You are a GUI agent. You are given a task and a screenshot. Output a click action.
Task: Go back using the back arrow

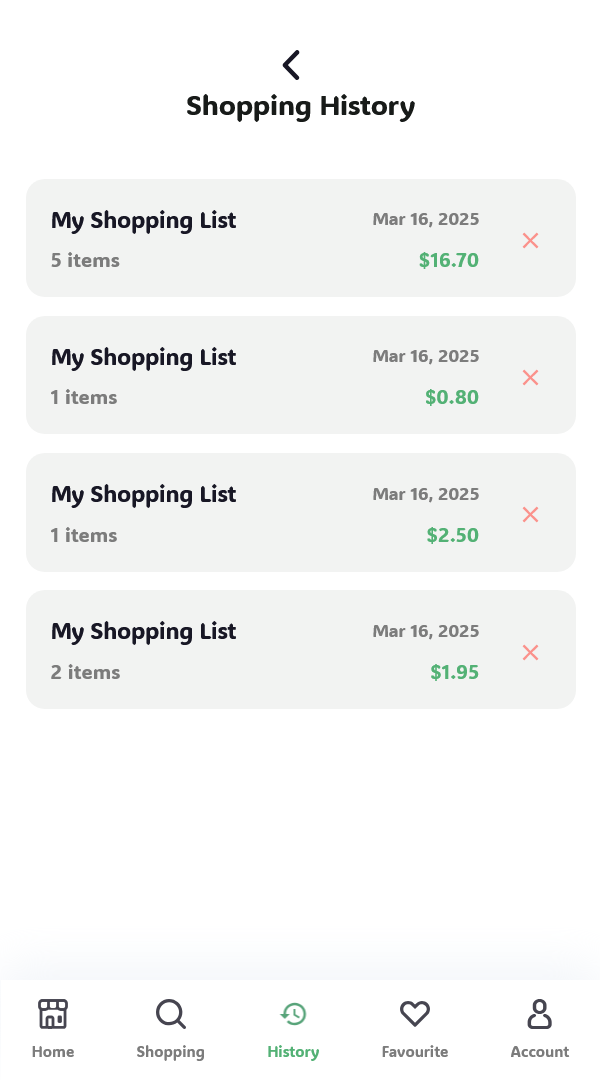point(291,65)
